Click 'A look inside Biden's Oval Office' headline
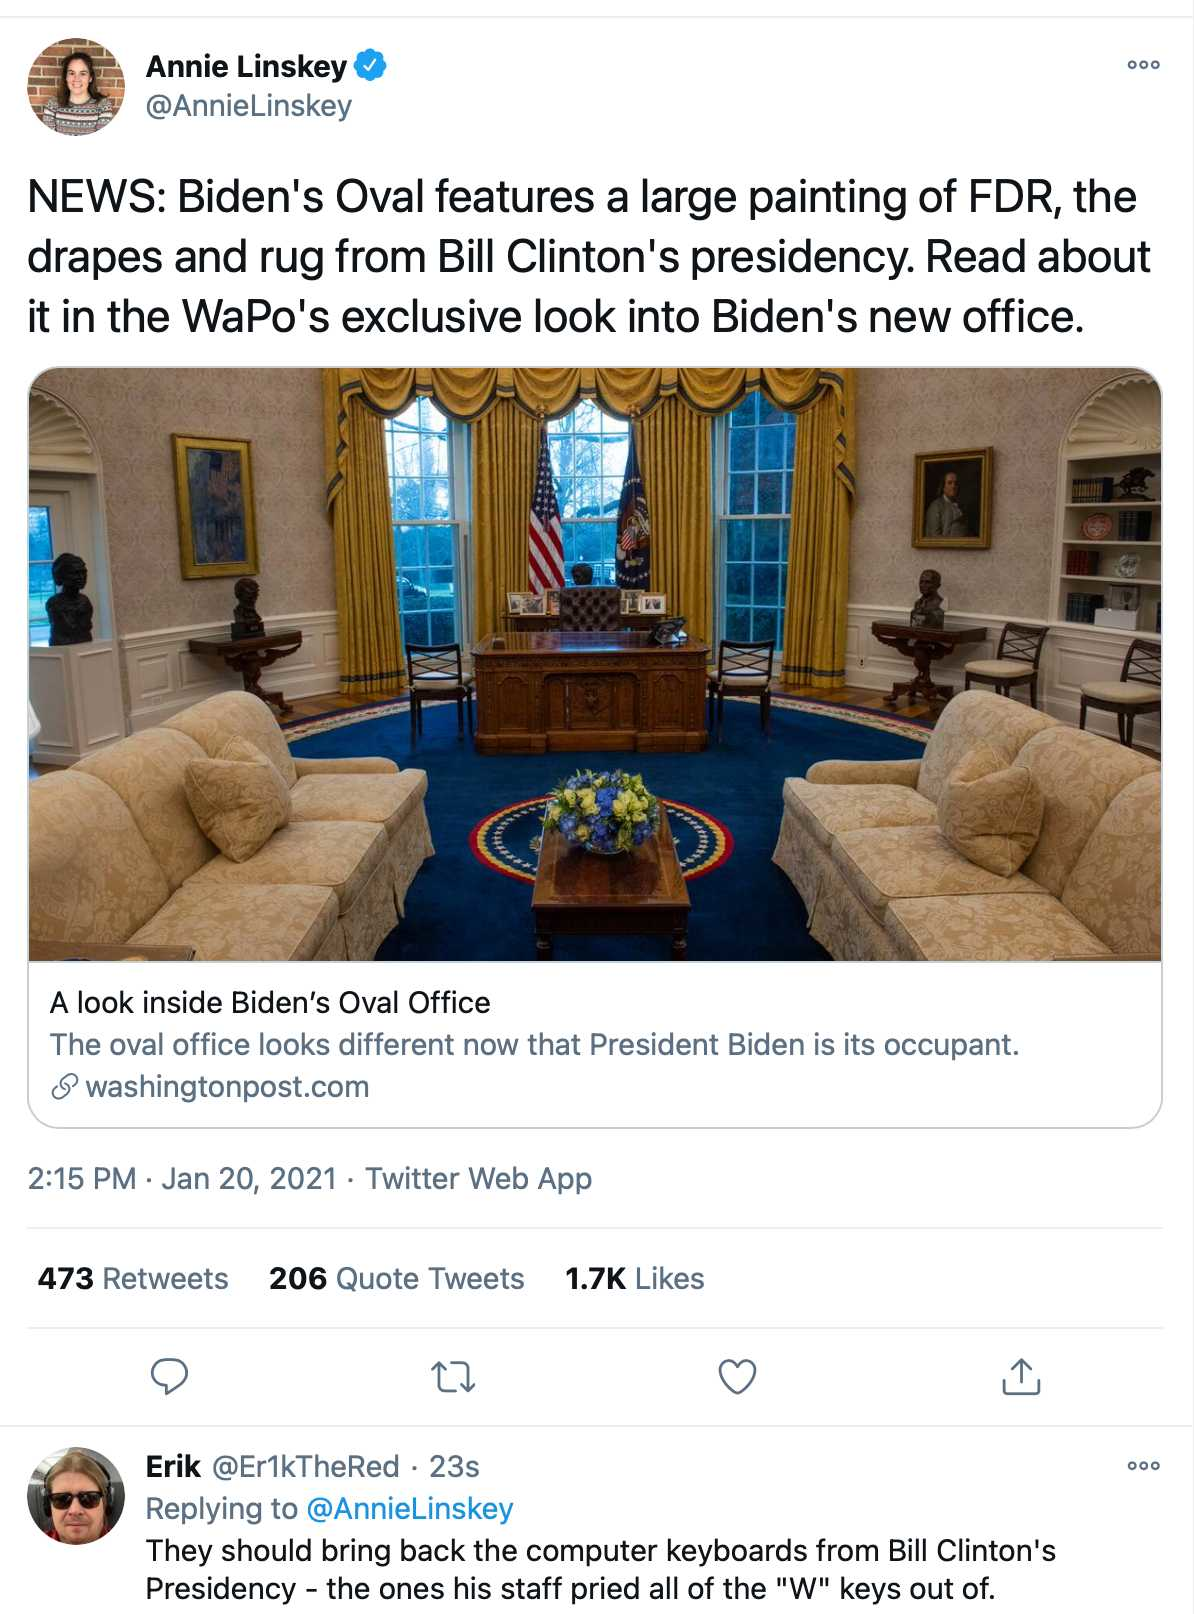Viewport: 1194px width, 1614px height. (x=270, y=1002)
